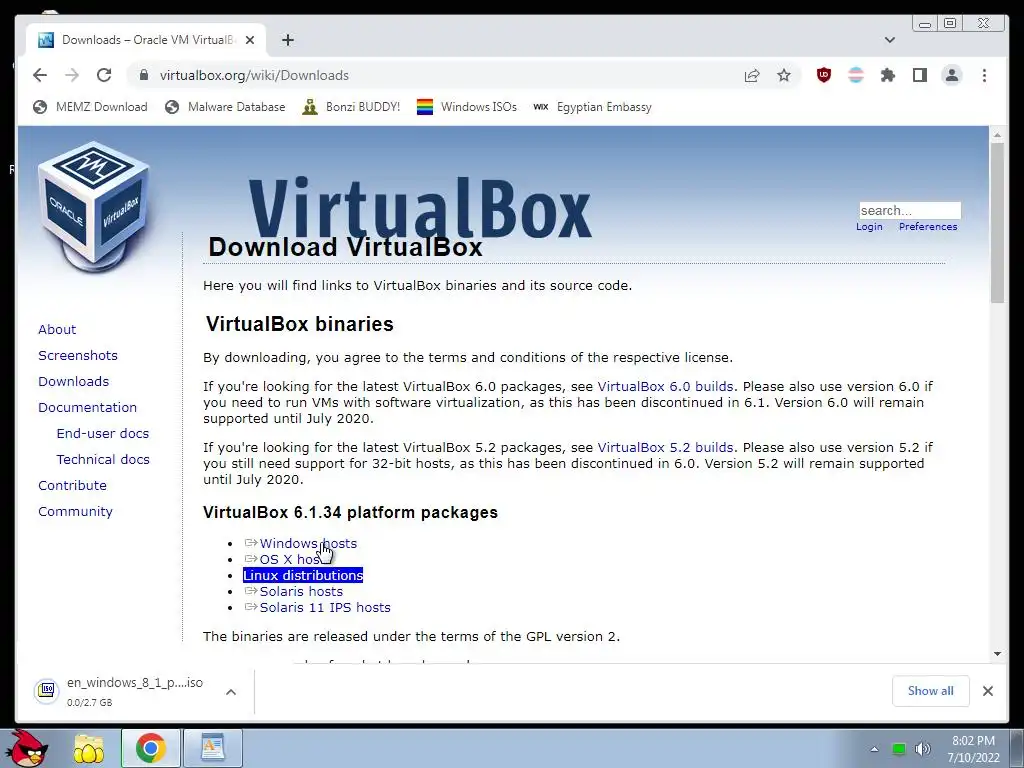The height and width of the screenshot is (768, 1024).
Task: Open the MEMZ Download bookmark
Action: (90, 106)
